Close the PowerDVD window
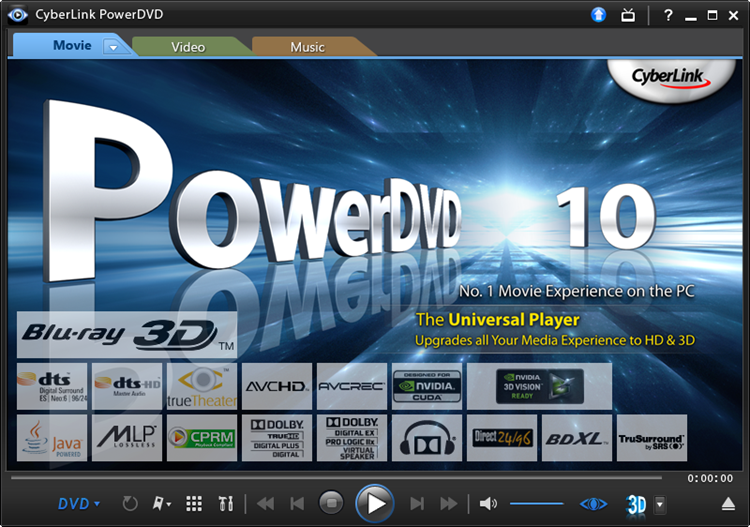Viewport: 750px width, 527px height. pyautogui.click(x=733, y=15)
